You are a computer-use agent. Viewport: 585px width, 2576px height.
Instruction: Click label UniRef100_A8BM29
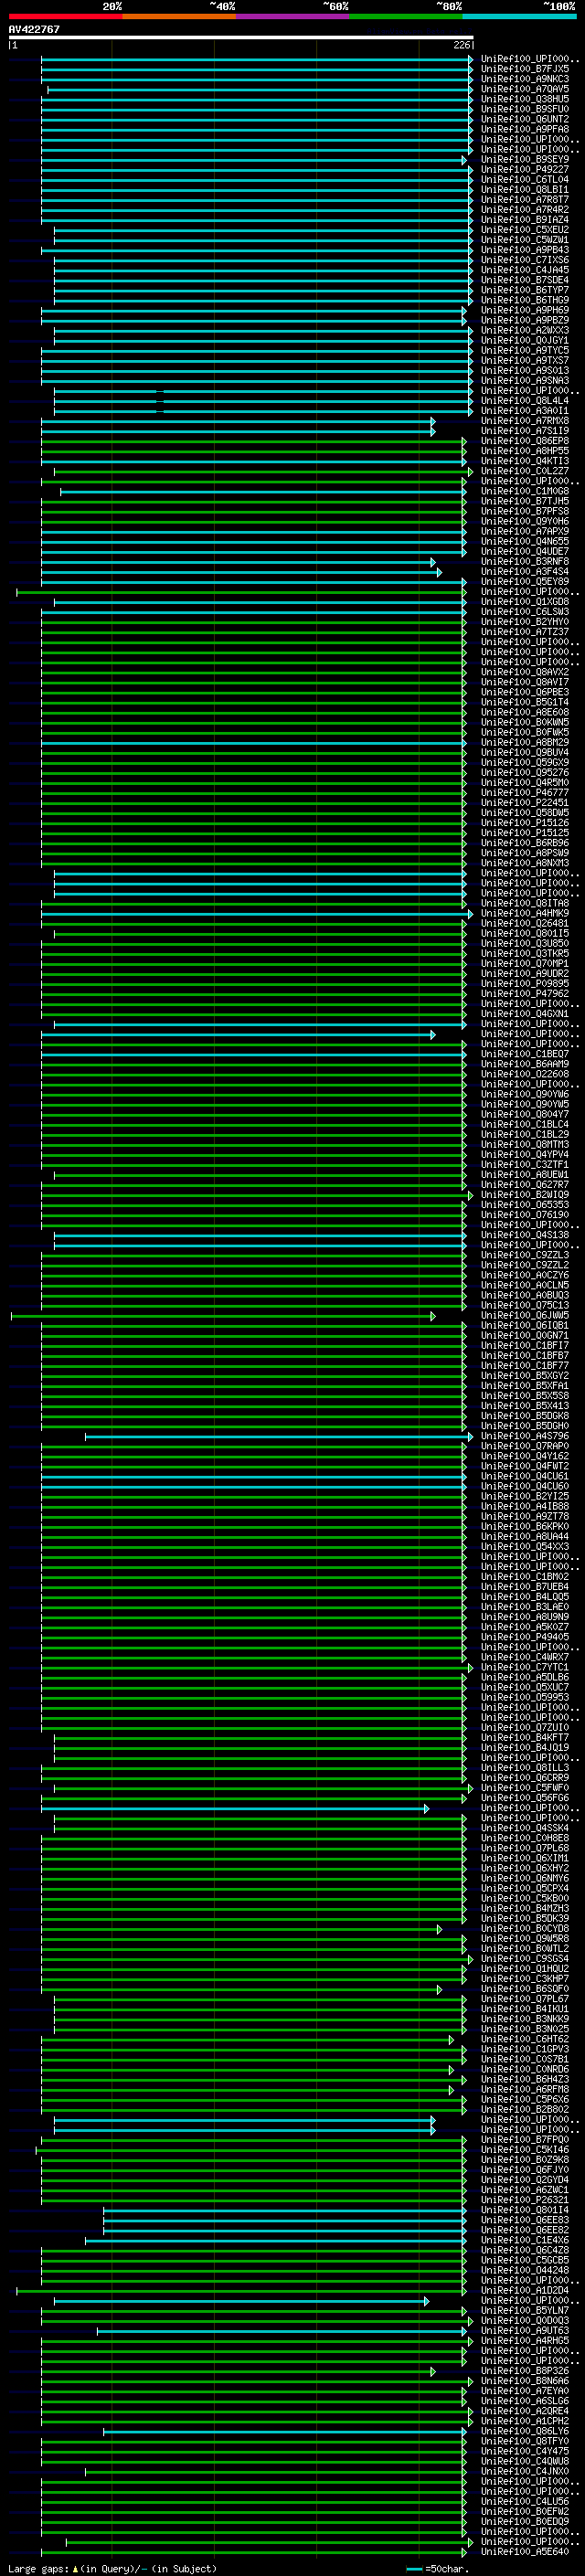(525, 743)
